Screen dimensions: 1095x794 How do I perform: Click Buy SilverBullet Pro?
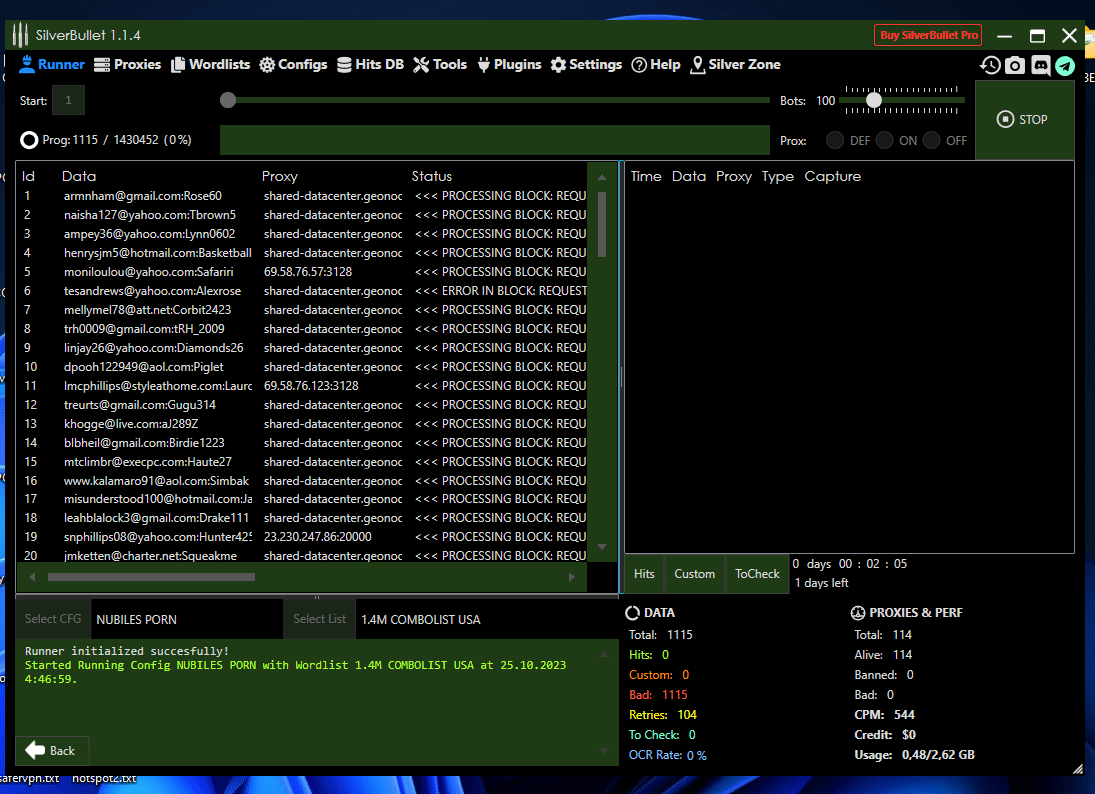click(928, 35)
